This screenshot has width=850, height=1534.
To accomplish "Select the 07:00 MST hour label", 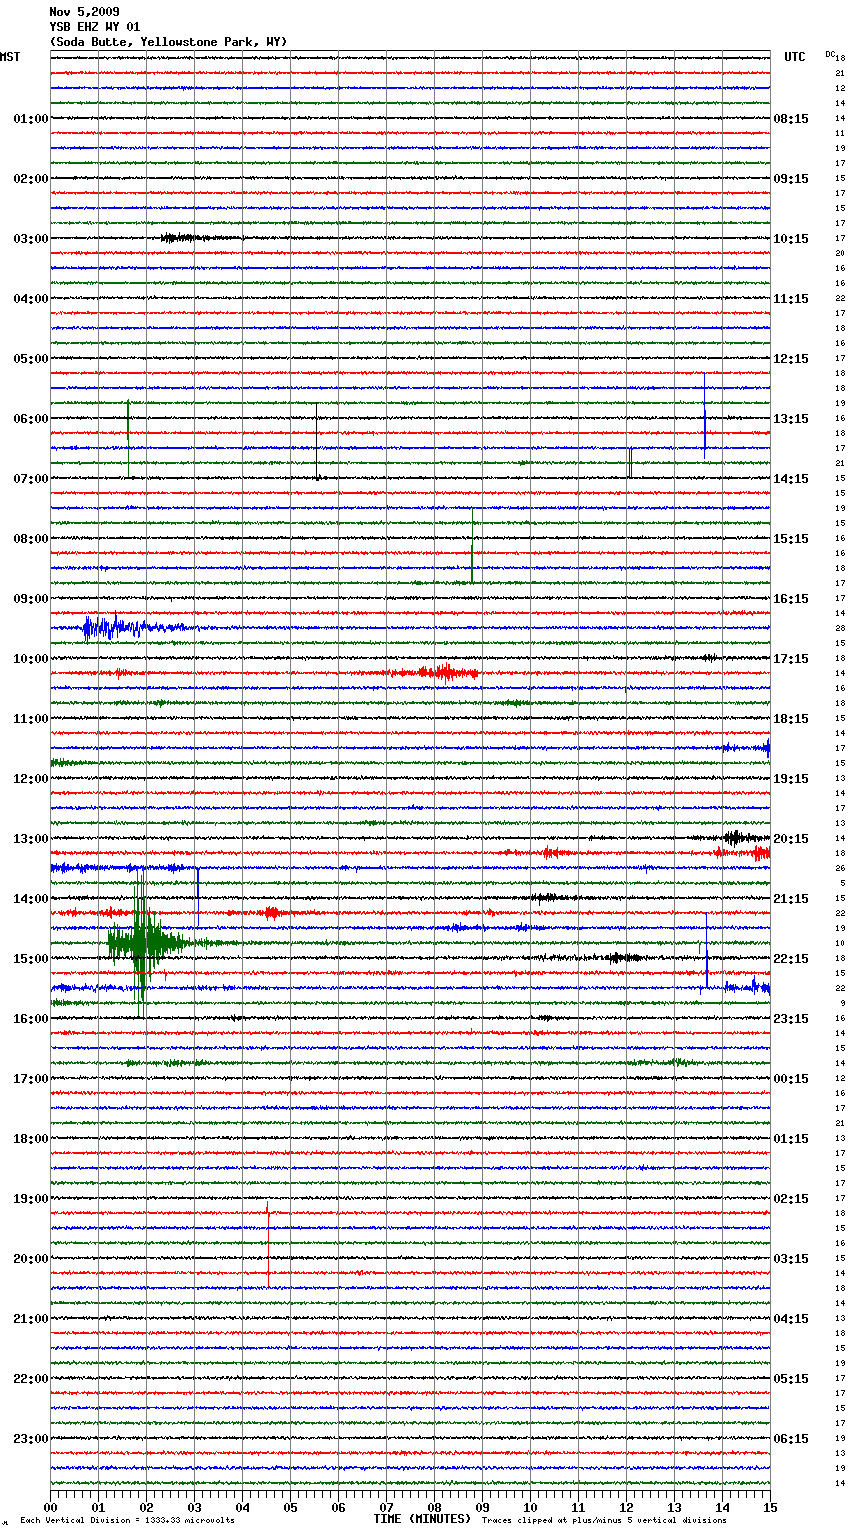I will [x=31, y=479].
